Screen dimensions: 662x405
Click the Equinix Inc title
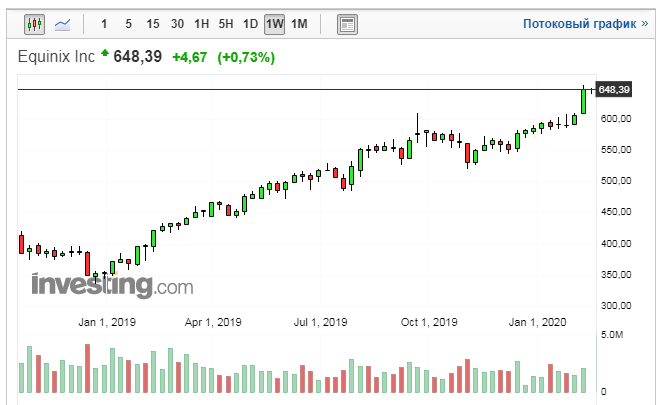pos(56,57)
